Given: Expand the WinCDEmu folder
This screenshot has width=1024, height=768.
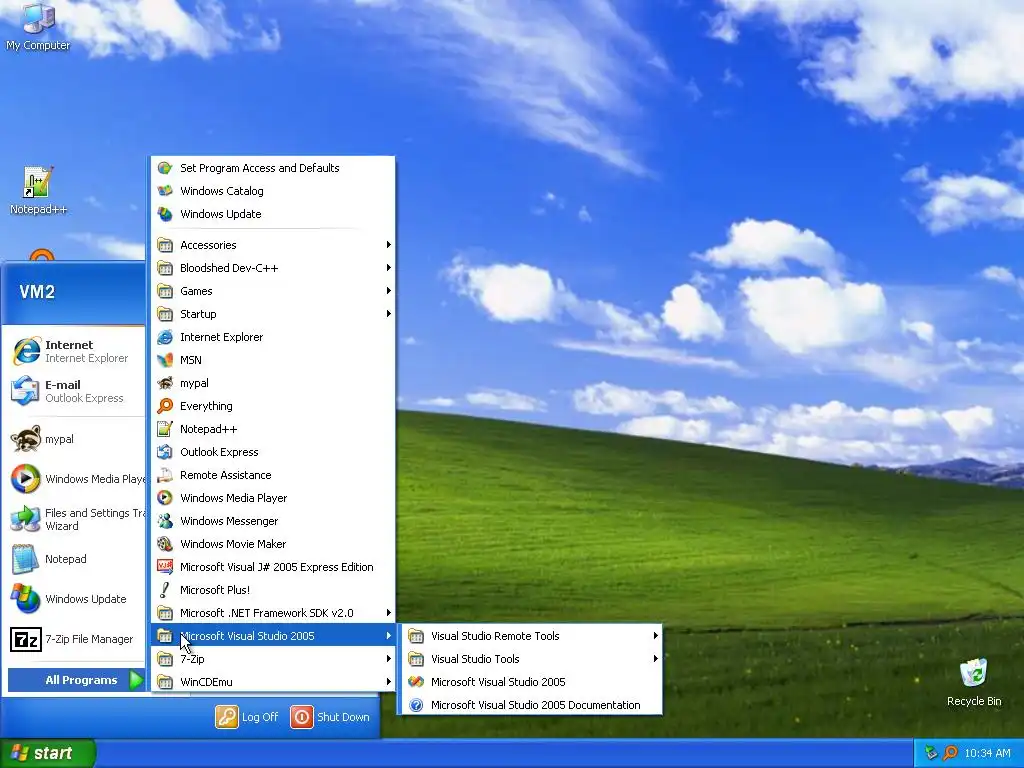Looking at the screenshot, I should click(x=273, y=682).
